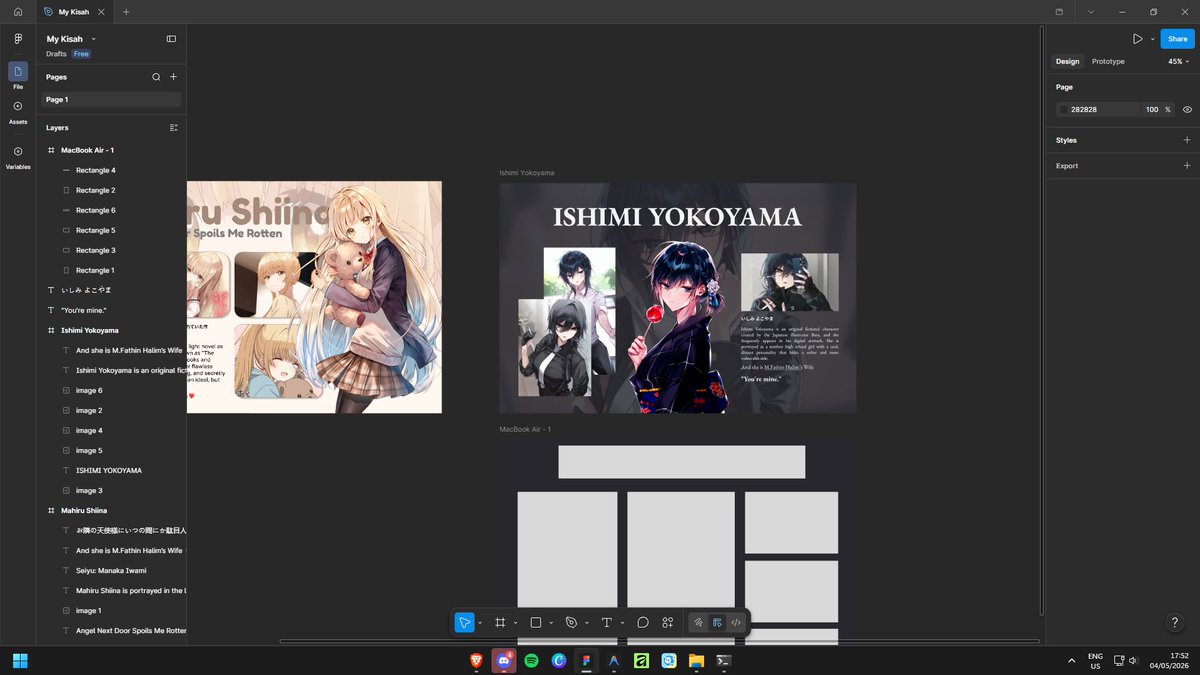Screen dimensions: 1200x675
Task: Select Page 1 in the Pages list
Action: click(111, 100)
